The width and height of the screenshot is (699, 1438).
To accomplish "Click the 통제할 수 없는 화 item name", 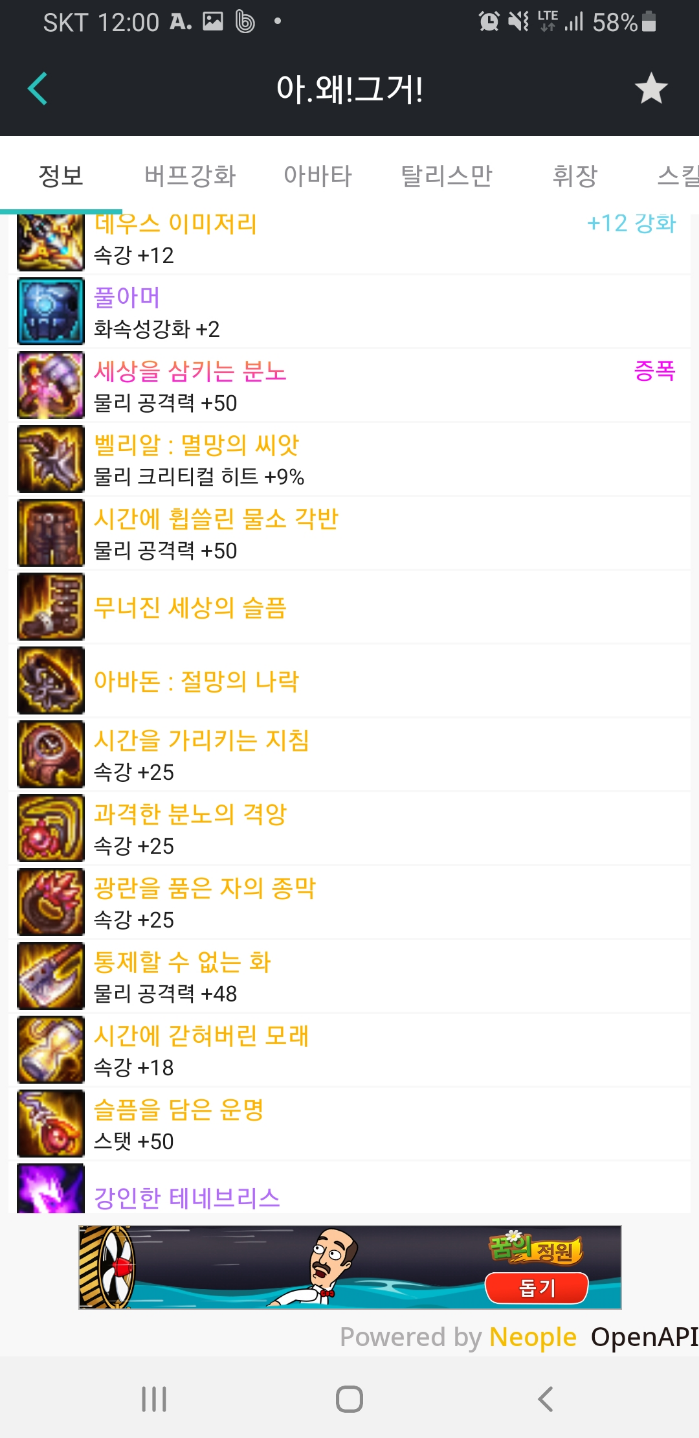I will (182, 962).
